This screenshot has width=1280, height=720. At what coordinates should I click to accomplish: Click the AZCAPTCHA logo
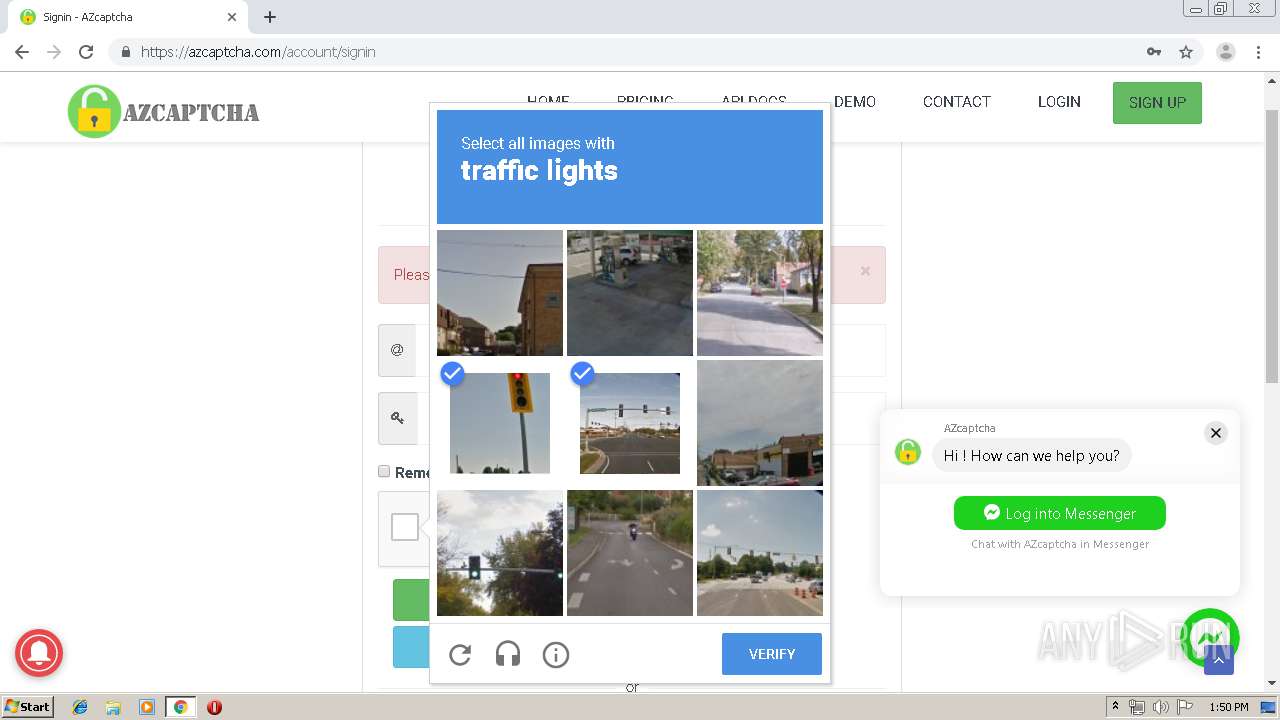[x=164, y=111]
